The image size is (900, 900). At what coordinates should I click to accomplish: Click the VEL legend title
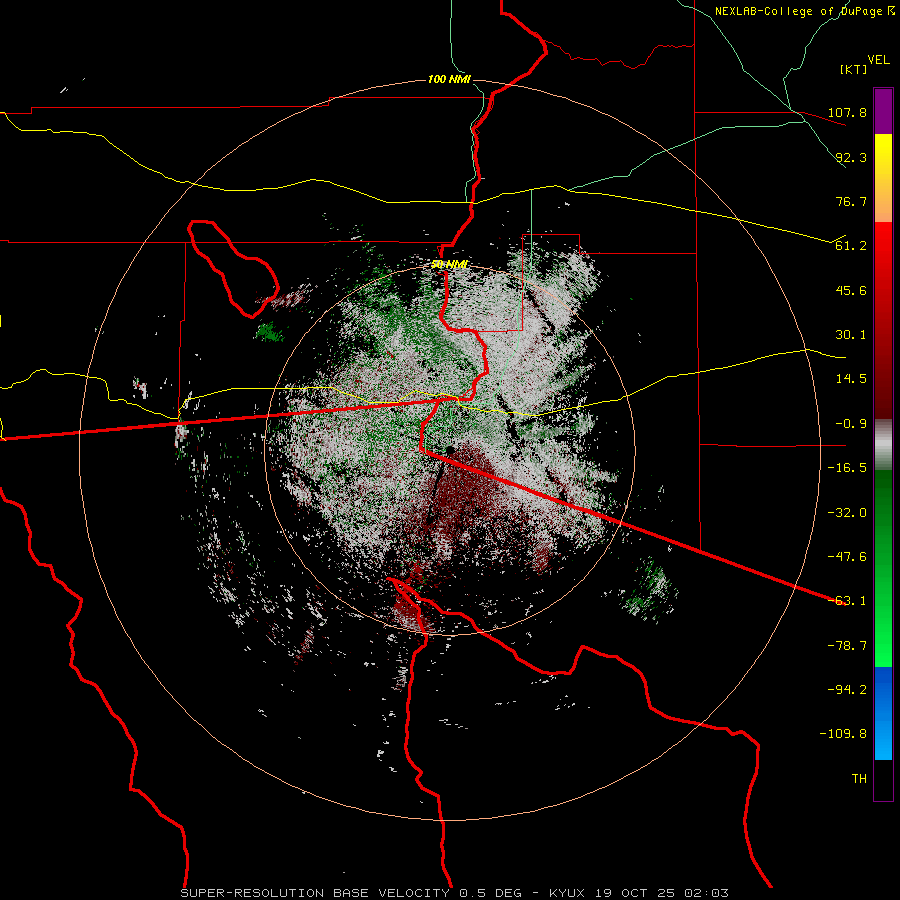[x=878, y=60]
